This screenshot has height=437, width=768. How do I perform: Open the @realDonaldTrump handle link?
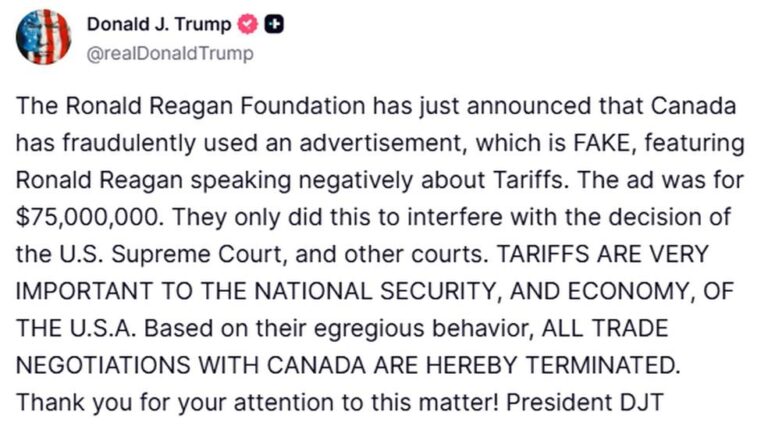tap(170, 52)
